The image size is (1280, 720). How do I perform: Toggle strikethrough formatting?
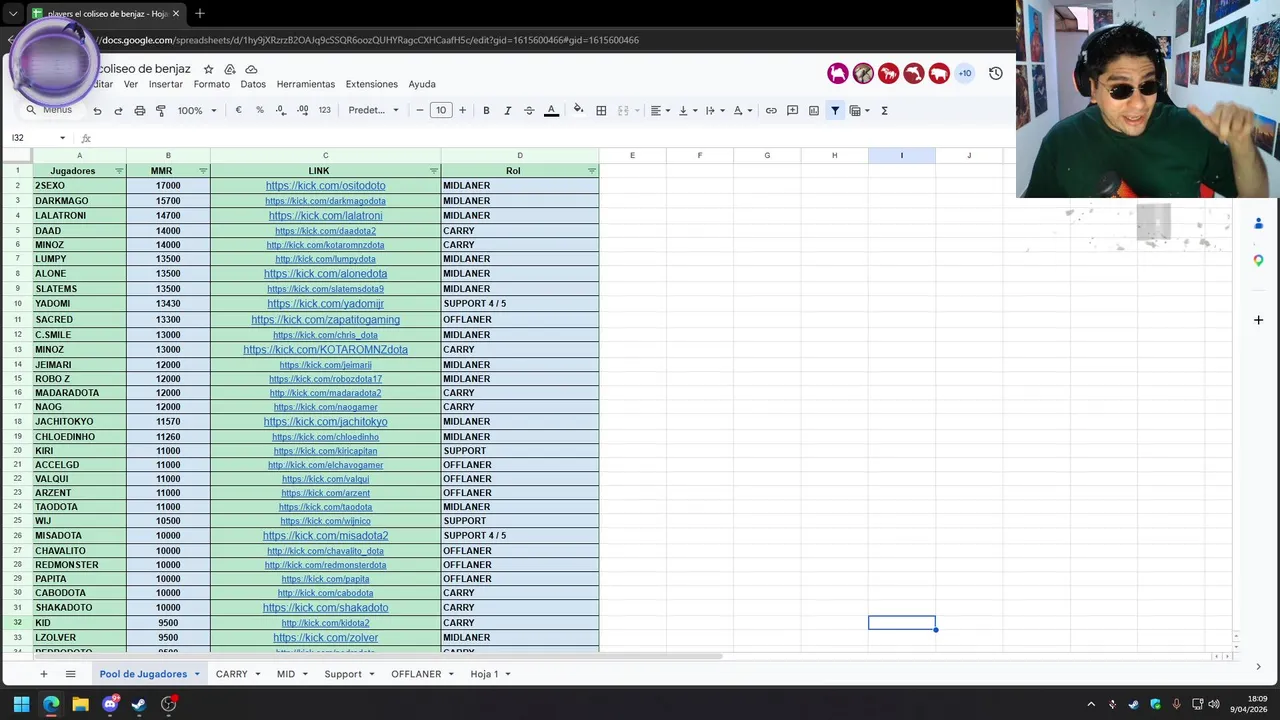point(529,111)
